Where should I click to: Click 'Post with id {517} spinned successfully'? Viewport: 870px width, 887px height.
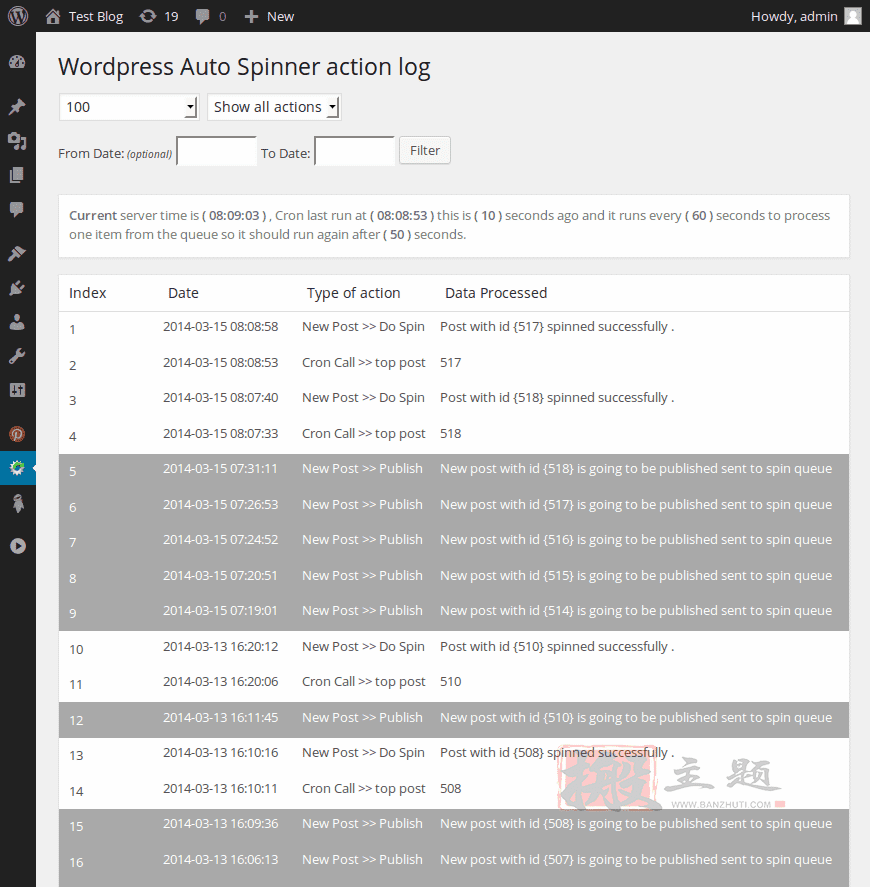pyautogui.click(x=557, y=326)
